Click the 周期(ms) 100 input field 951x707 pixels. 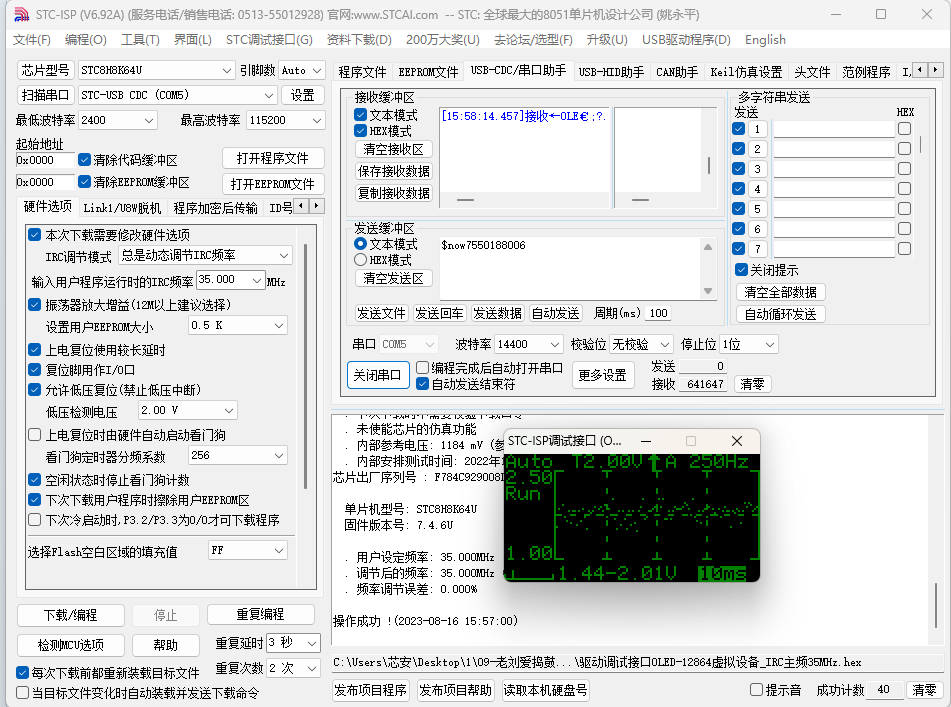[x=659, y=313]
